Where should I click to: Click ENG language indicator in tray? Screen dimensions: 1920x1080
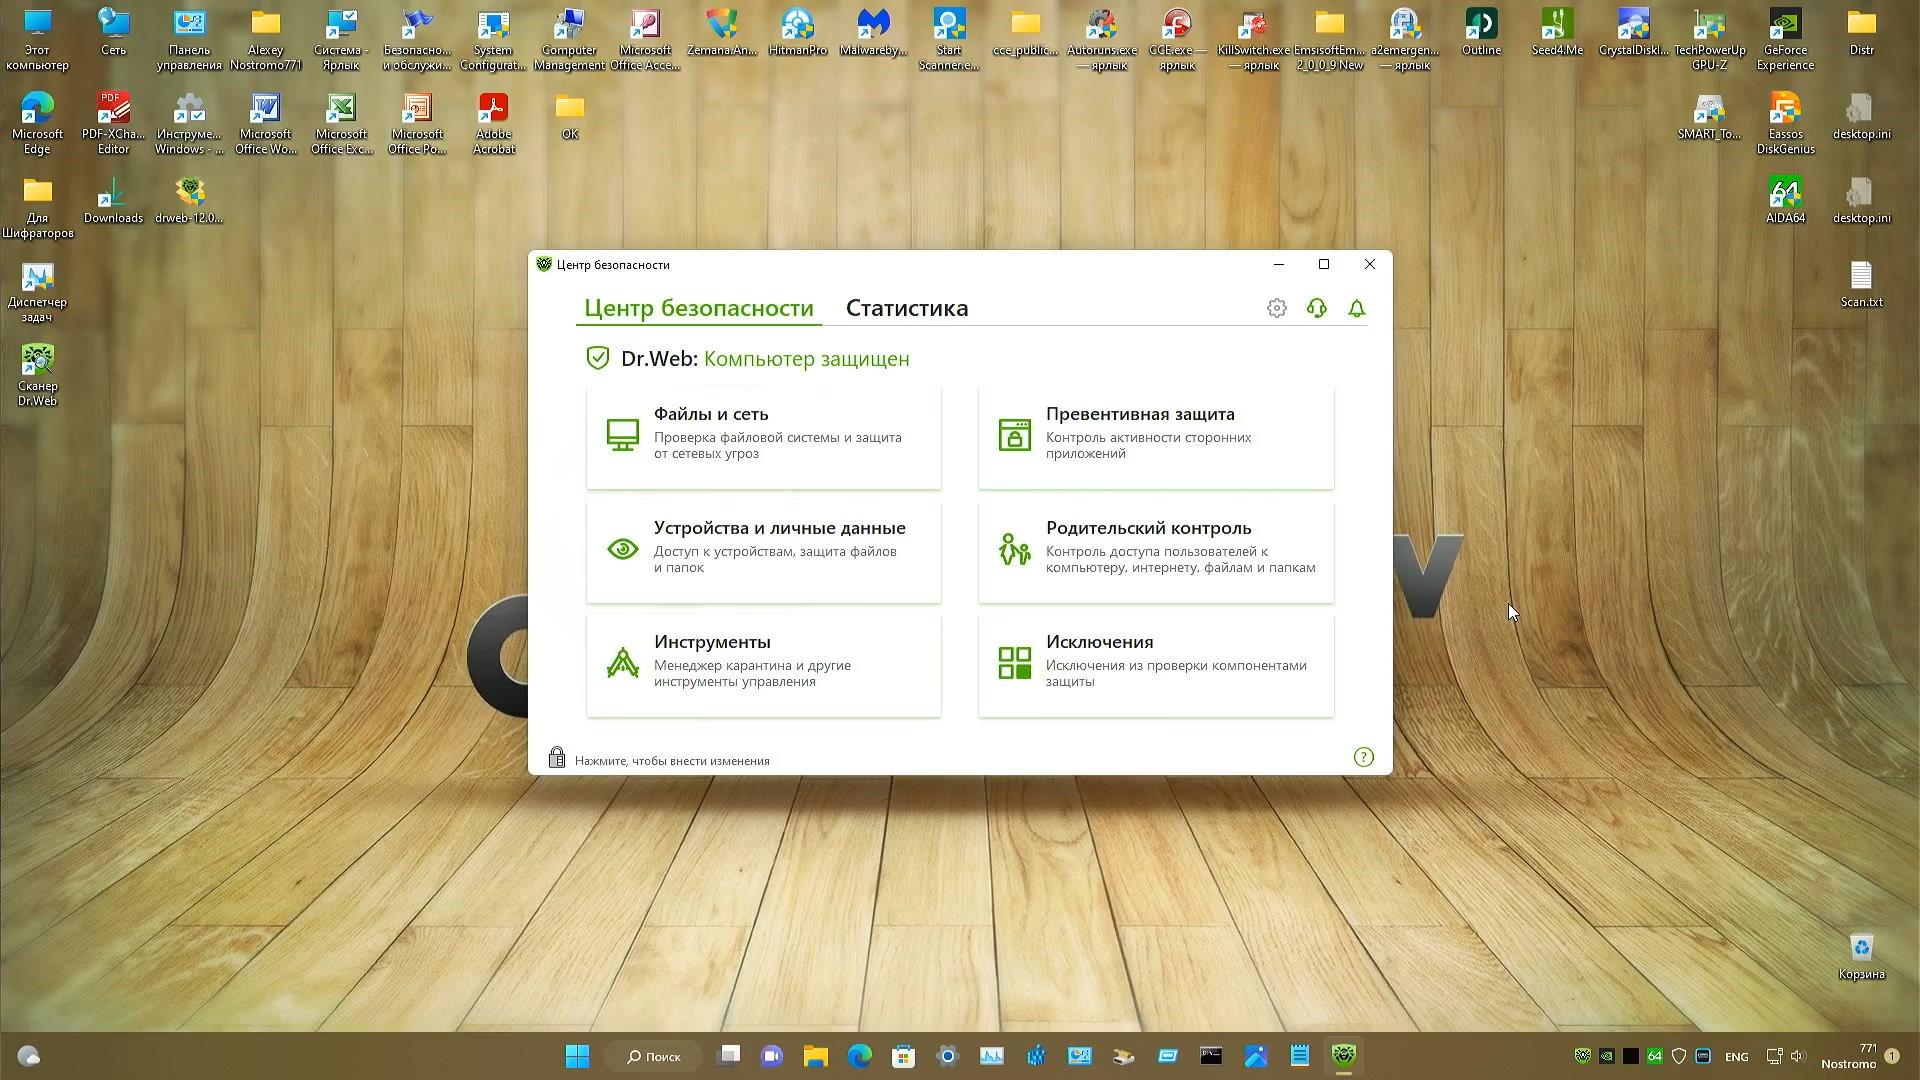(1736, 1057)
